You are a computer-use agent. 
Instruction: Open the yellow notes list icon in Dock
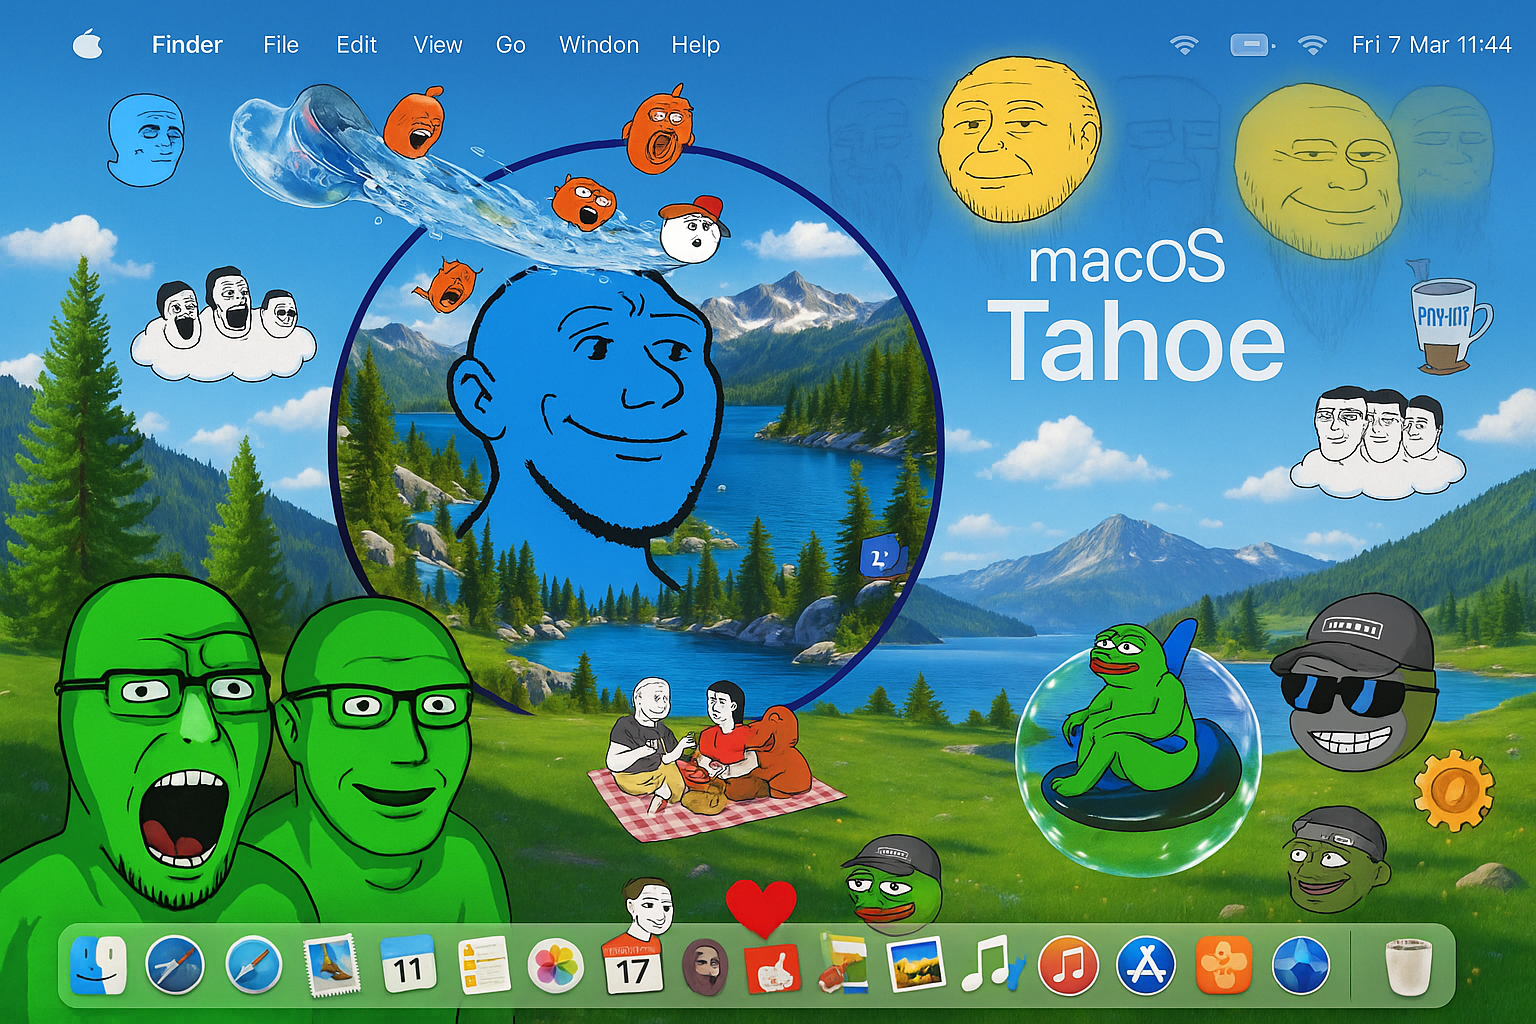point(483,966)
